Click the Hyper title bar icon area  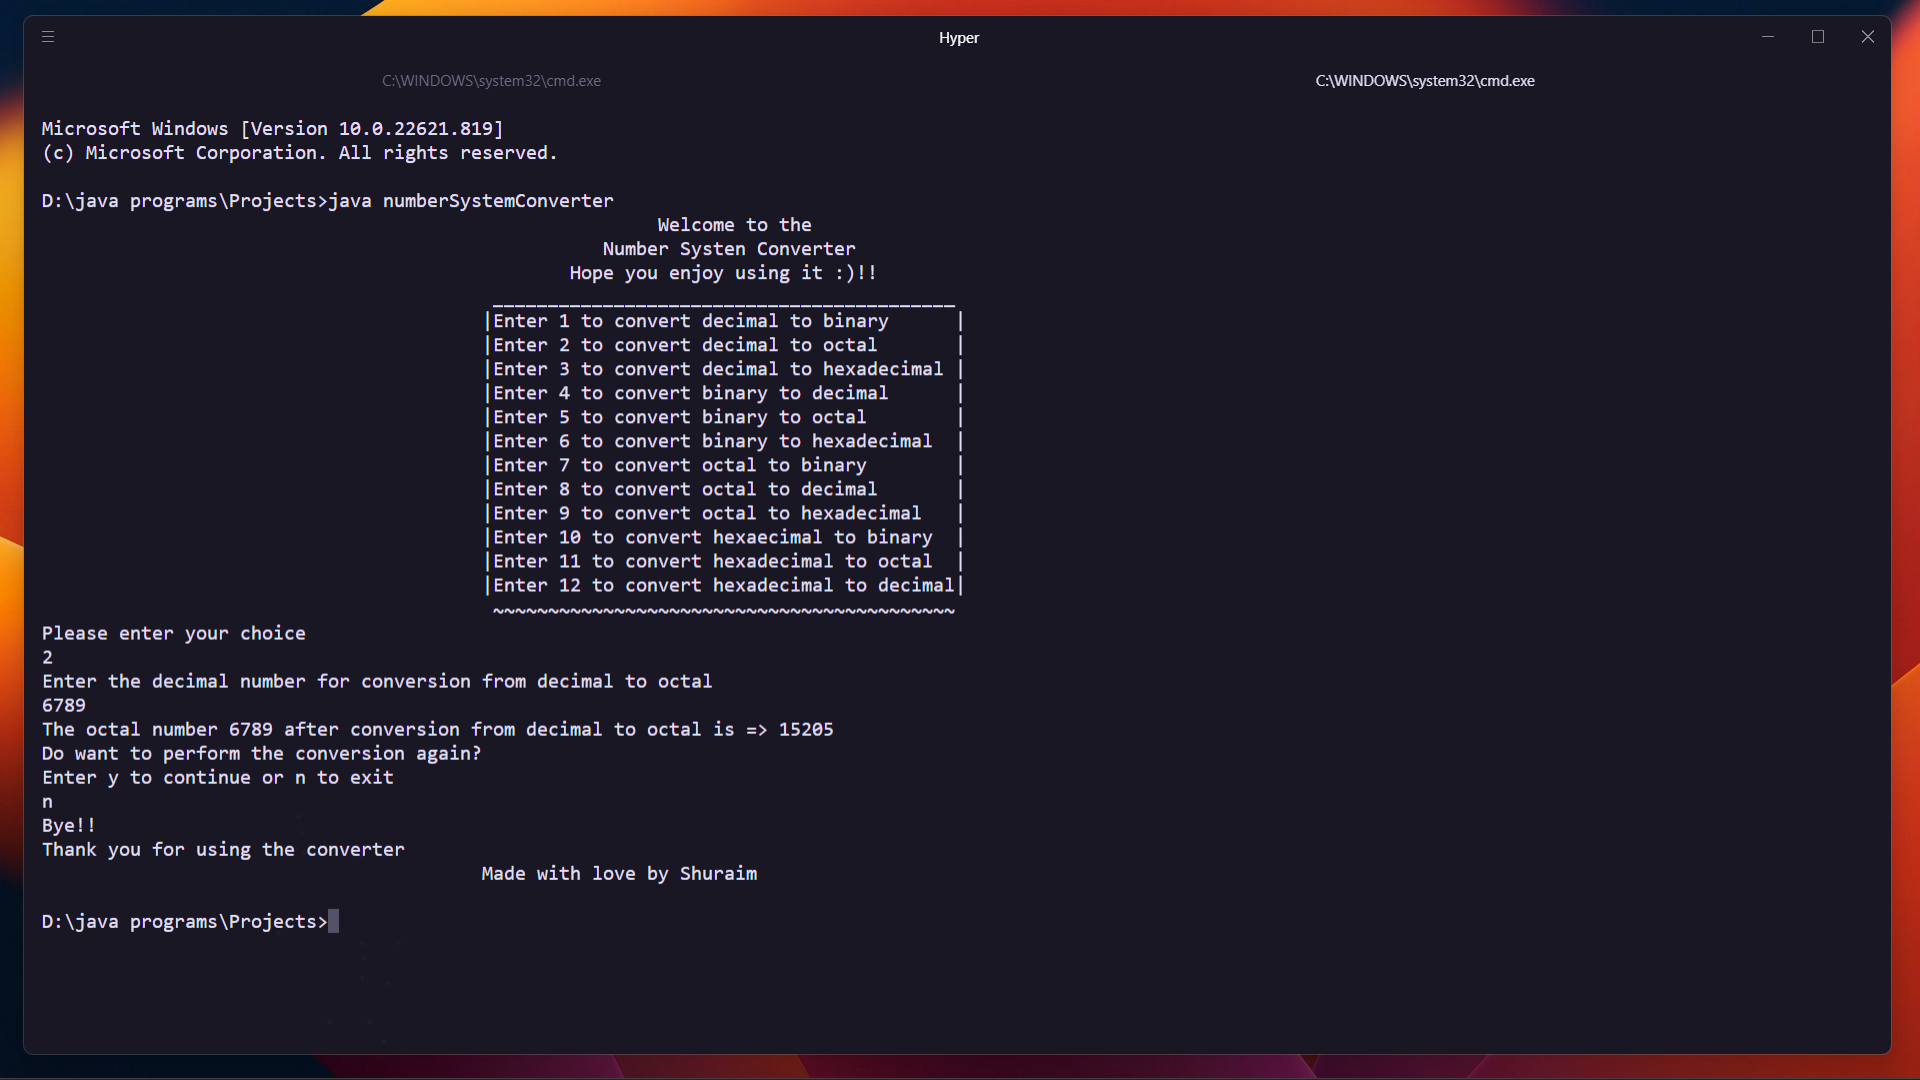[x=958, y=37]
